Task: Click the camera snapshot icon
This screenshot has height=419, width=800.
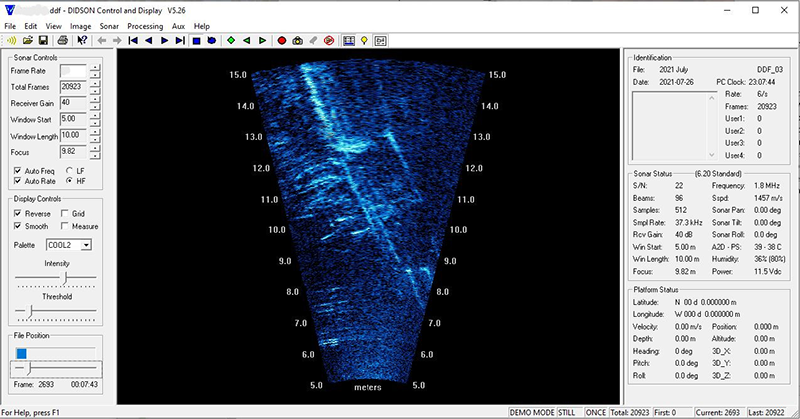Action: 298,40
